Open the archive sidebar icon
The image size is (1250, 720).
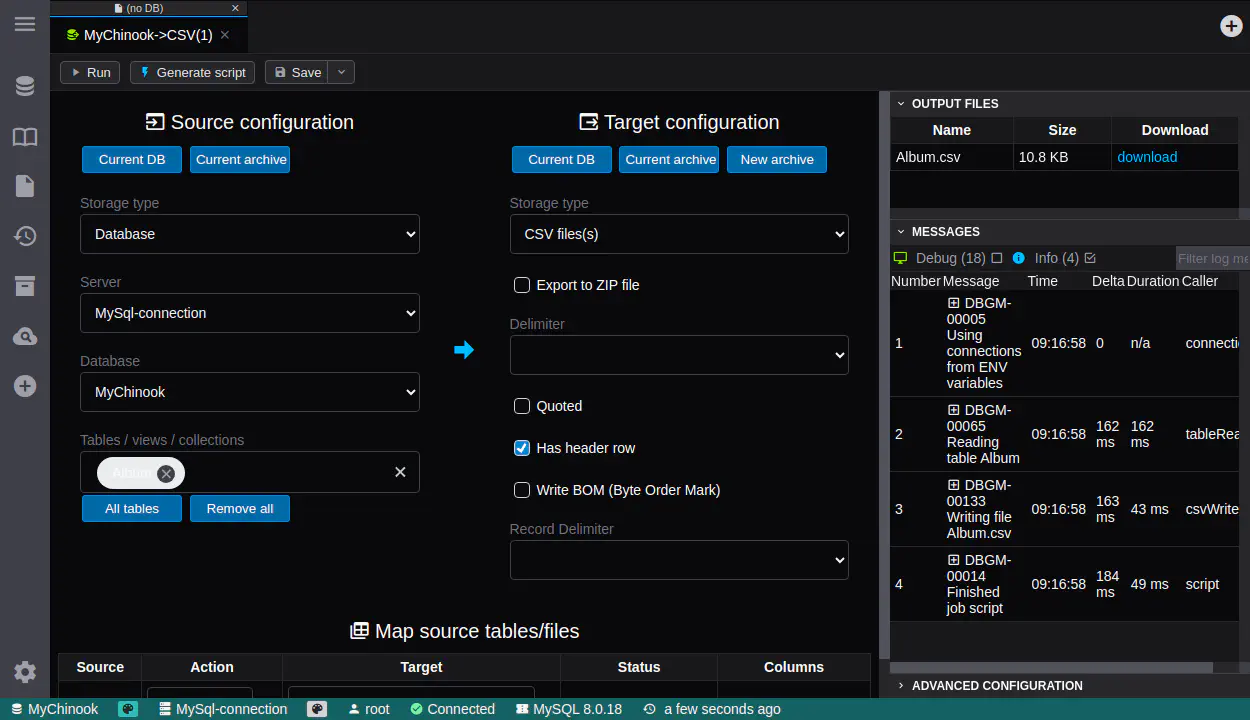coord(25,286)
